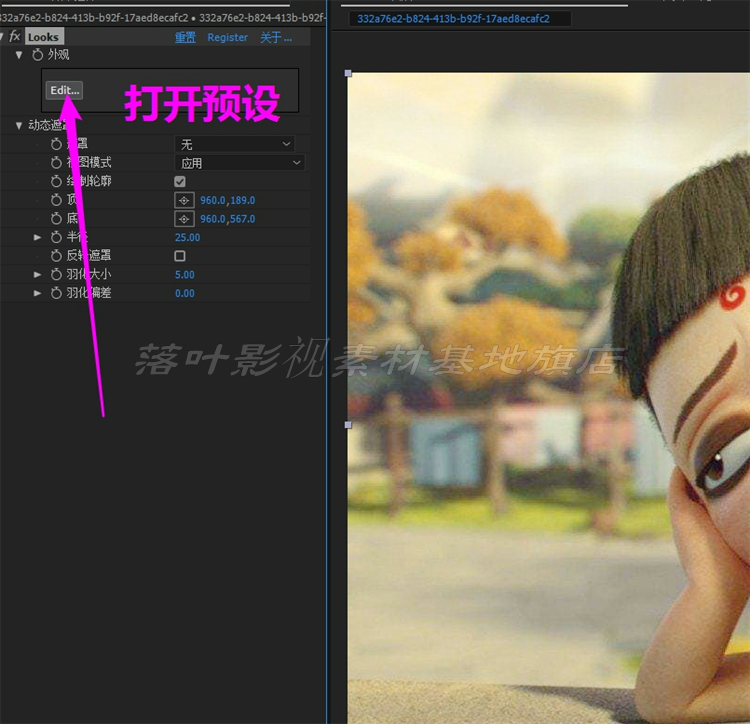Click the feather offset value 0.00

pyautogui.click(x=185, y=293)
